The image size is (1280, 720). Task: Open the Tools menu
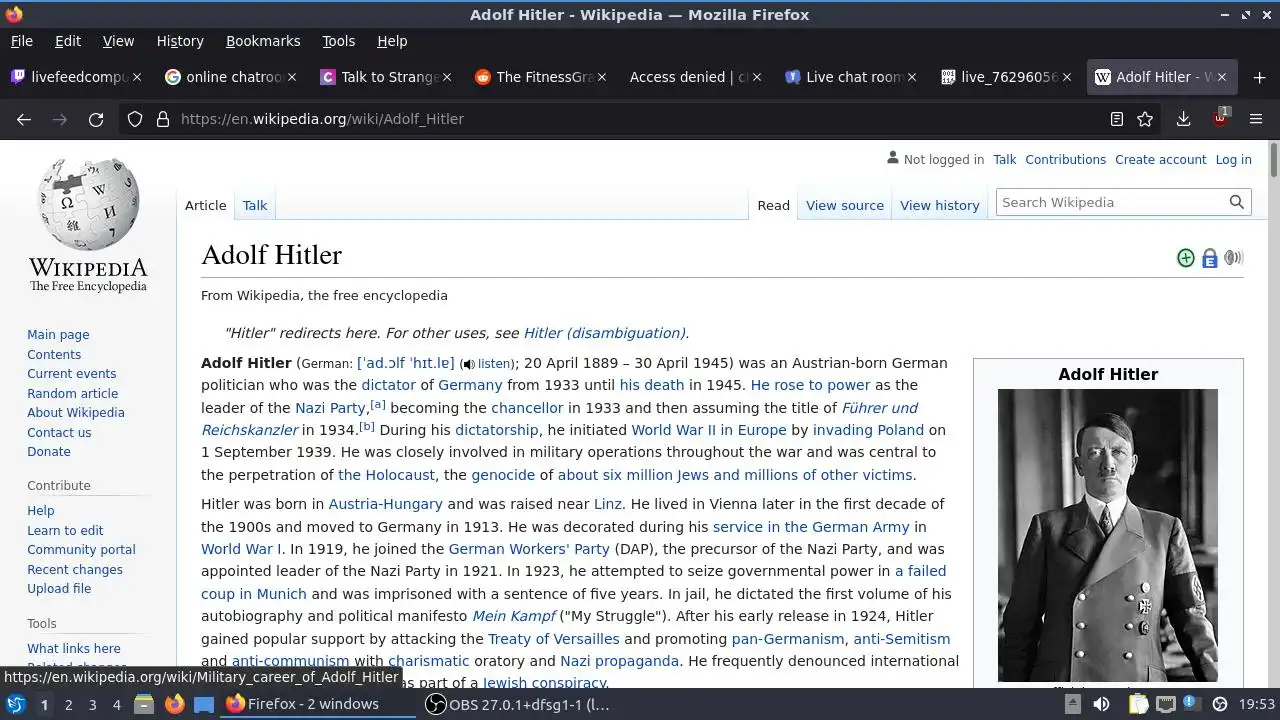(339, 41)
